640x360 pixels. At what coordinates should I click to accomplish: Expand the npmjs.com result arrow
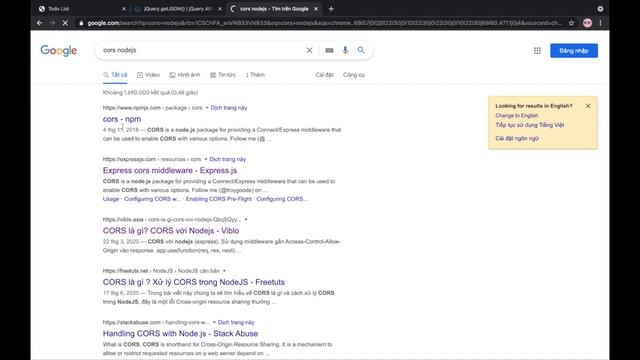(x=207, y=108)
